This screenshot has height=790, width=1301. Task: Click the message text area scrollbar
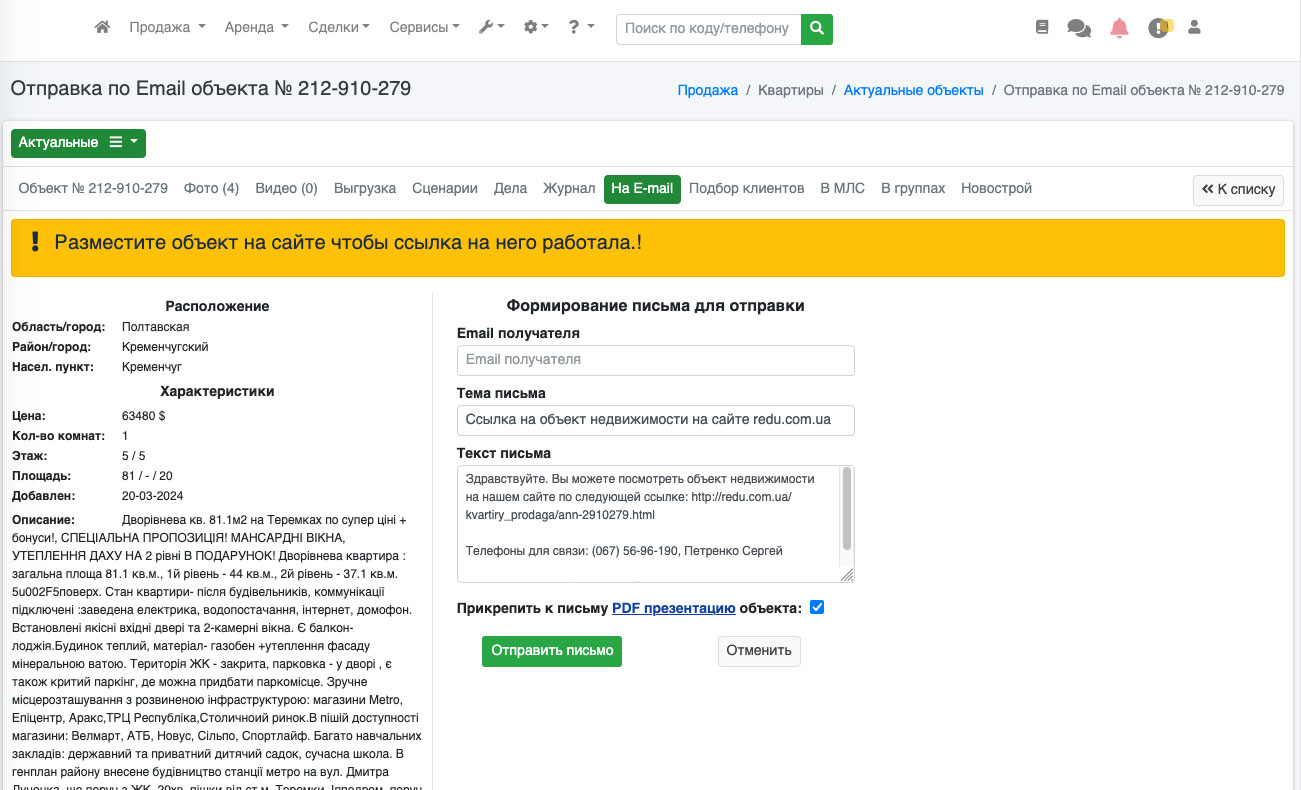[x=847, y=510]
